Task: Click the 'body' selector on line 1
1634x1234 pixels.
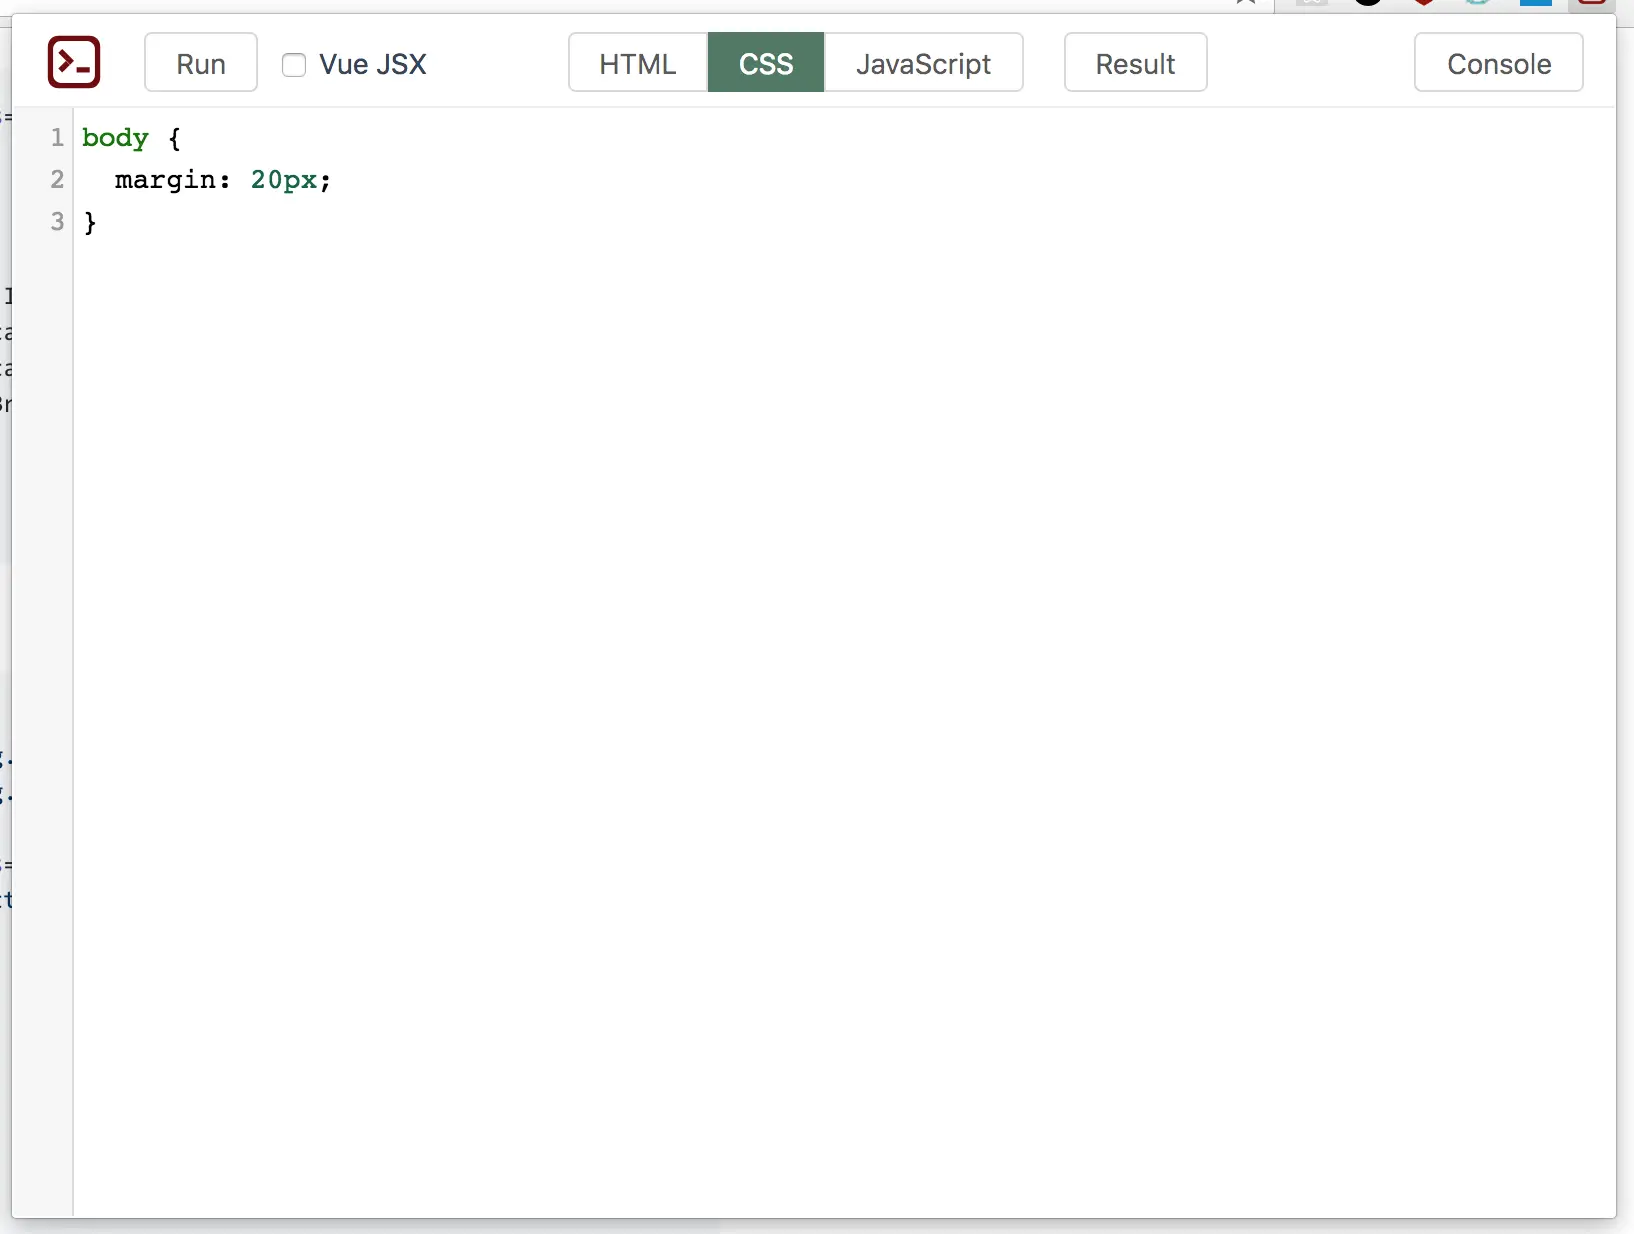Action: [115, 138]
